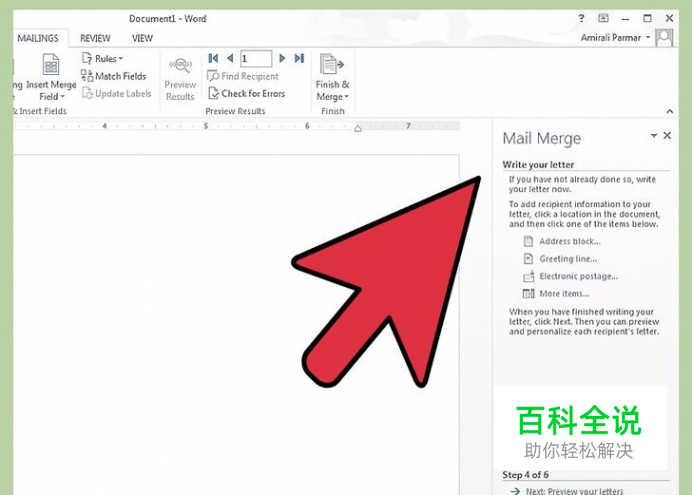The image size is (692, 495).
Task: Click Next: Preview your letters
Action: (x=575, y=491)
